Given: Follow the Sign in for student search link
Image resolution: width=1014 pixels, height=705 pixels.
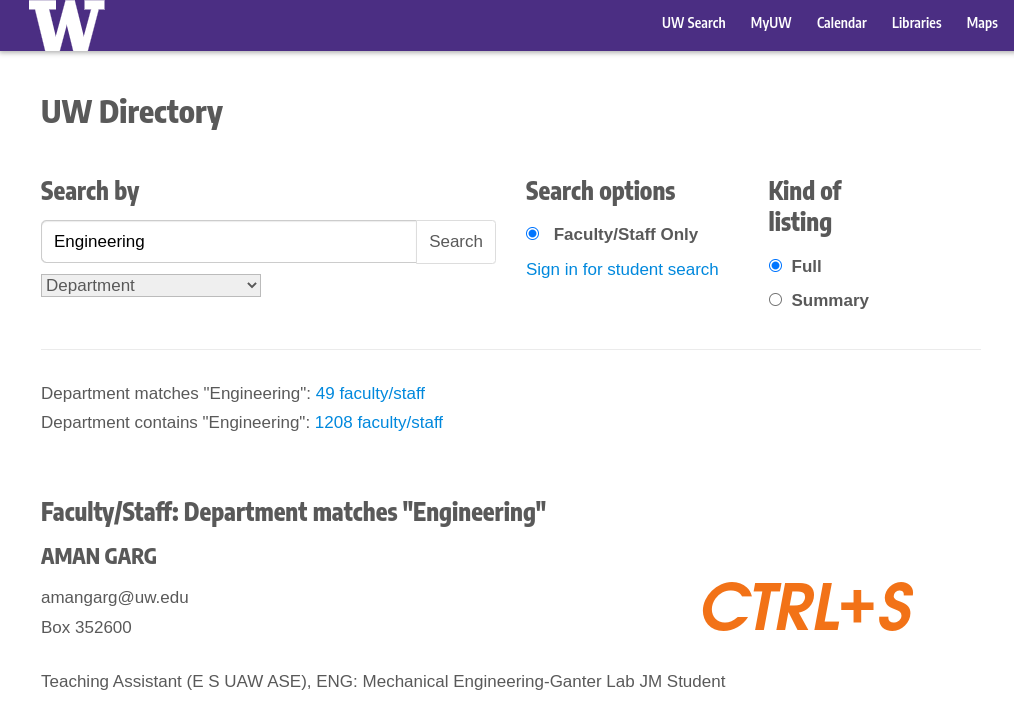Looking at the screenshot, I should click(622, 269).
